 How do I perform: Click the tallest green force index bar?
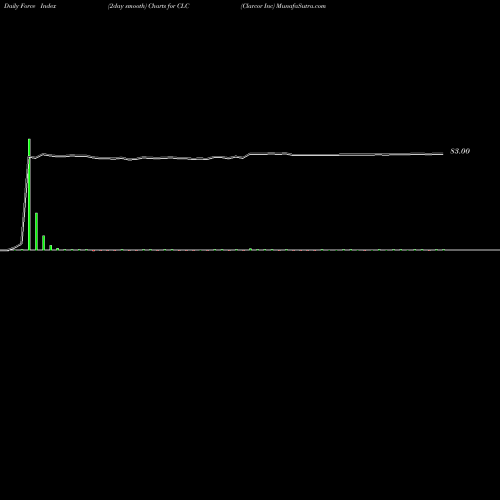coord(29,194)
